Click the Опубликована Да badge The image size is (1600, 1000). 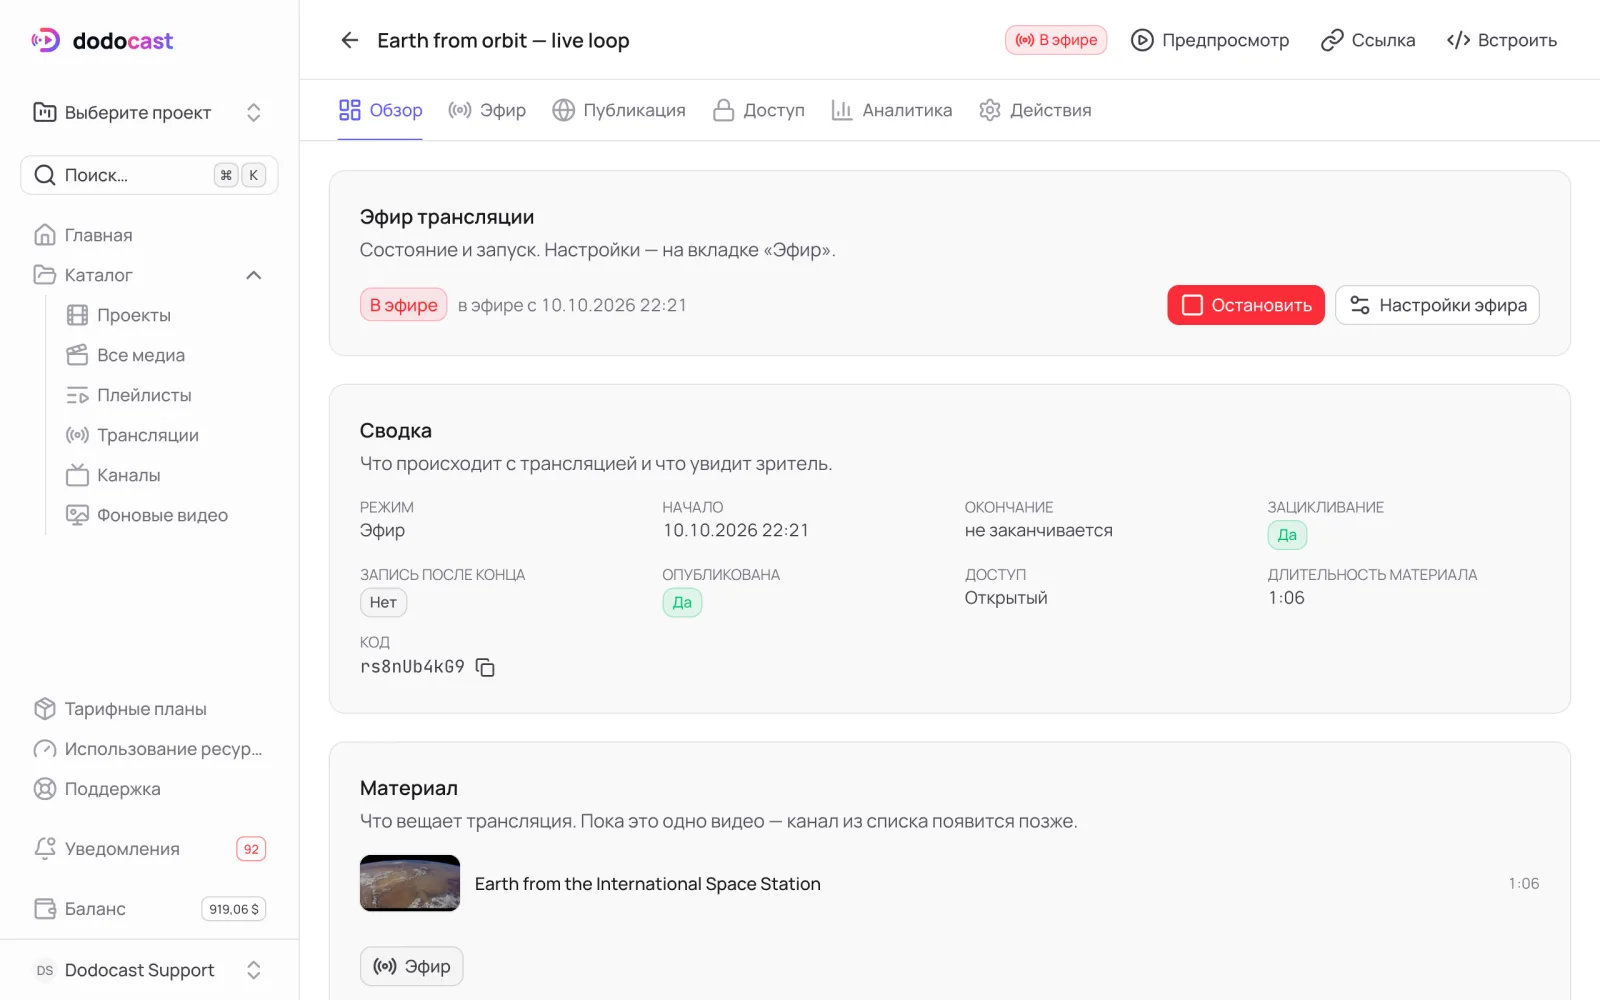click(x=682, y=602)
